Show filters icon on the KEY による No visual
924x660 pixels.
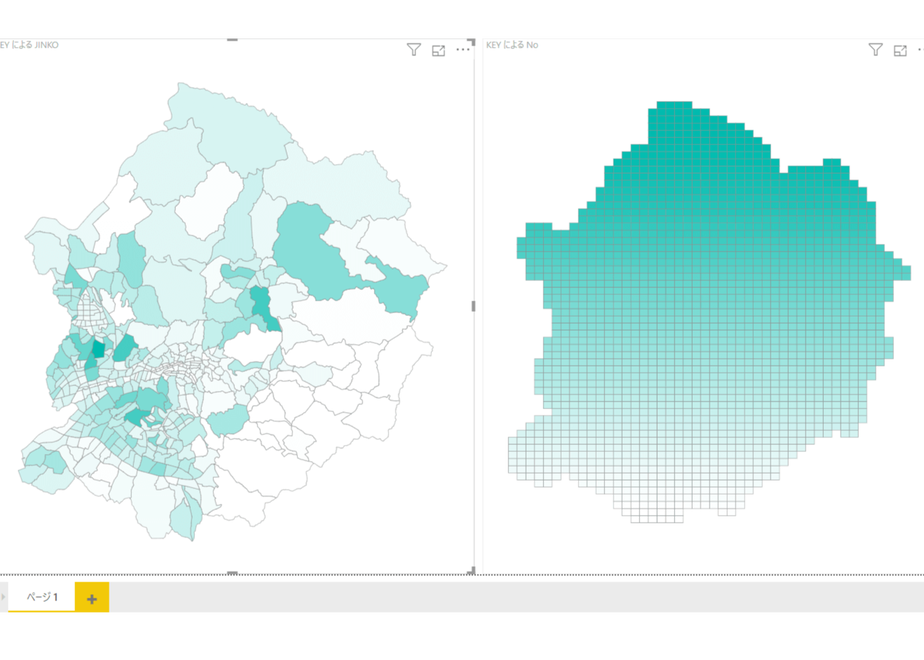(876, 50)
